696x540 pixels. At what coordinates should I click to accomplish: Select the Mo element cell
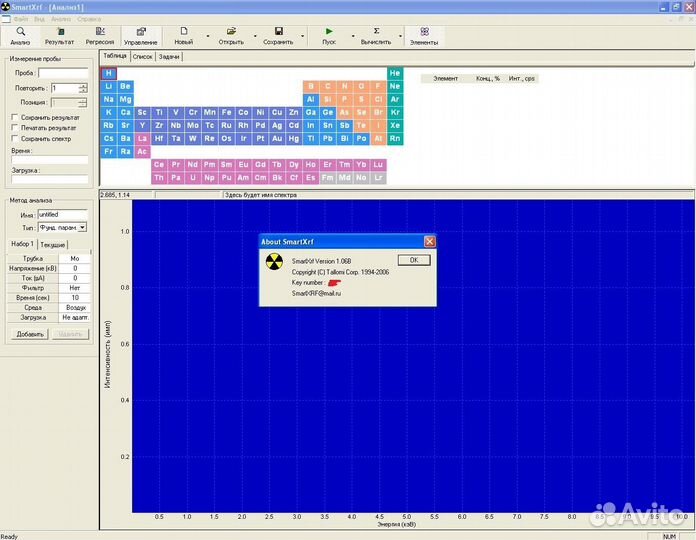193,126
